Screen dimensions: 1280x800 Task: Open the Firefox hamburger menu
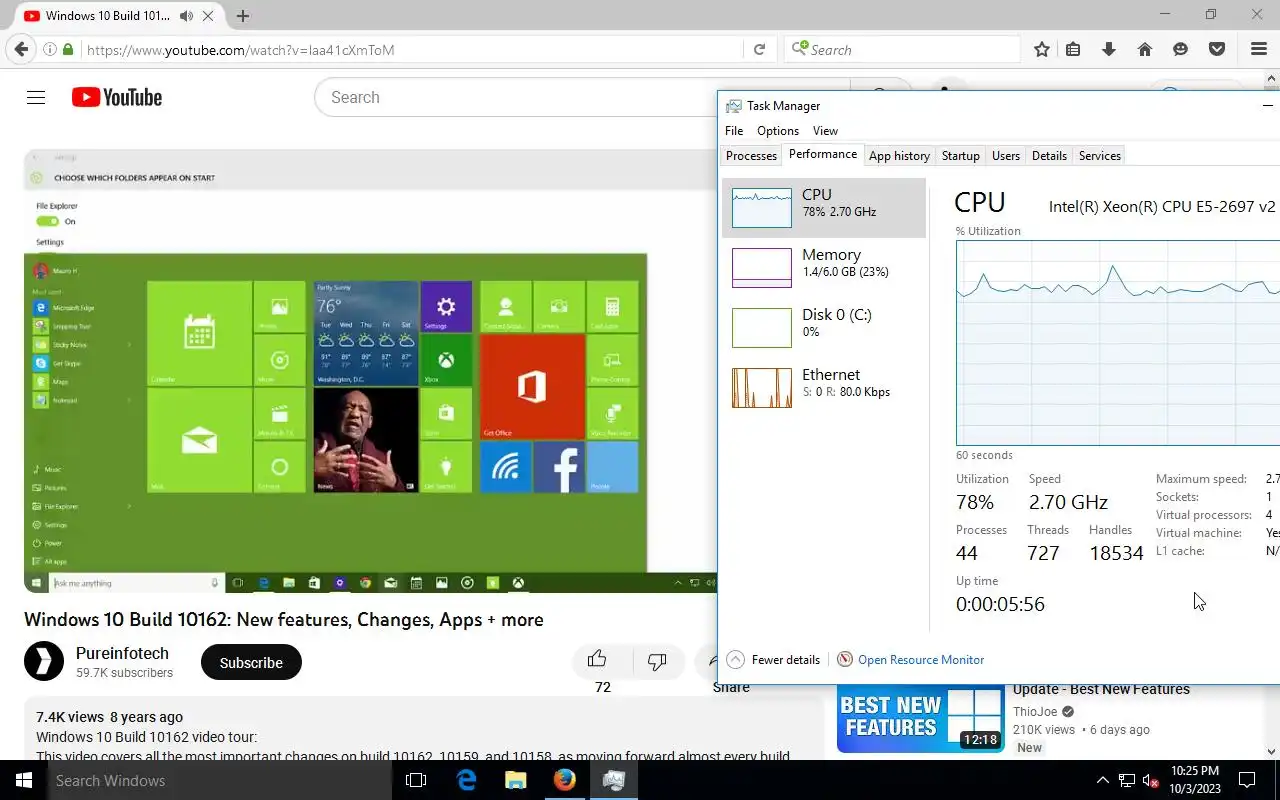click(1259, 49)
